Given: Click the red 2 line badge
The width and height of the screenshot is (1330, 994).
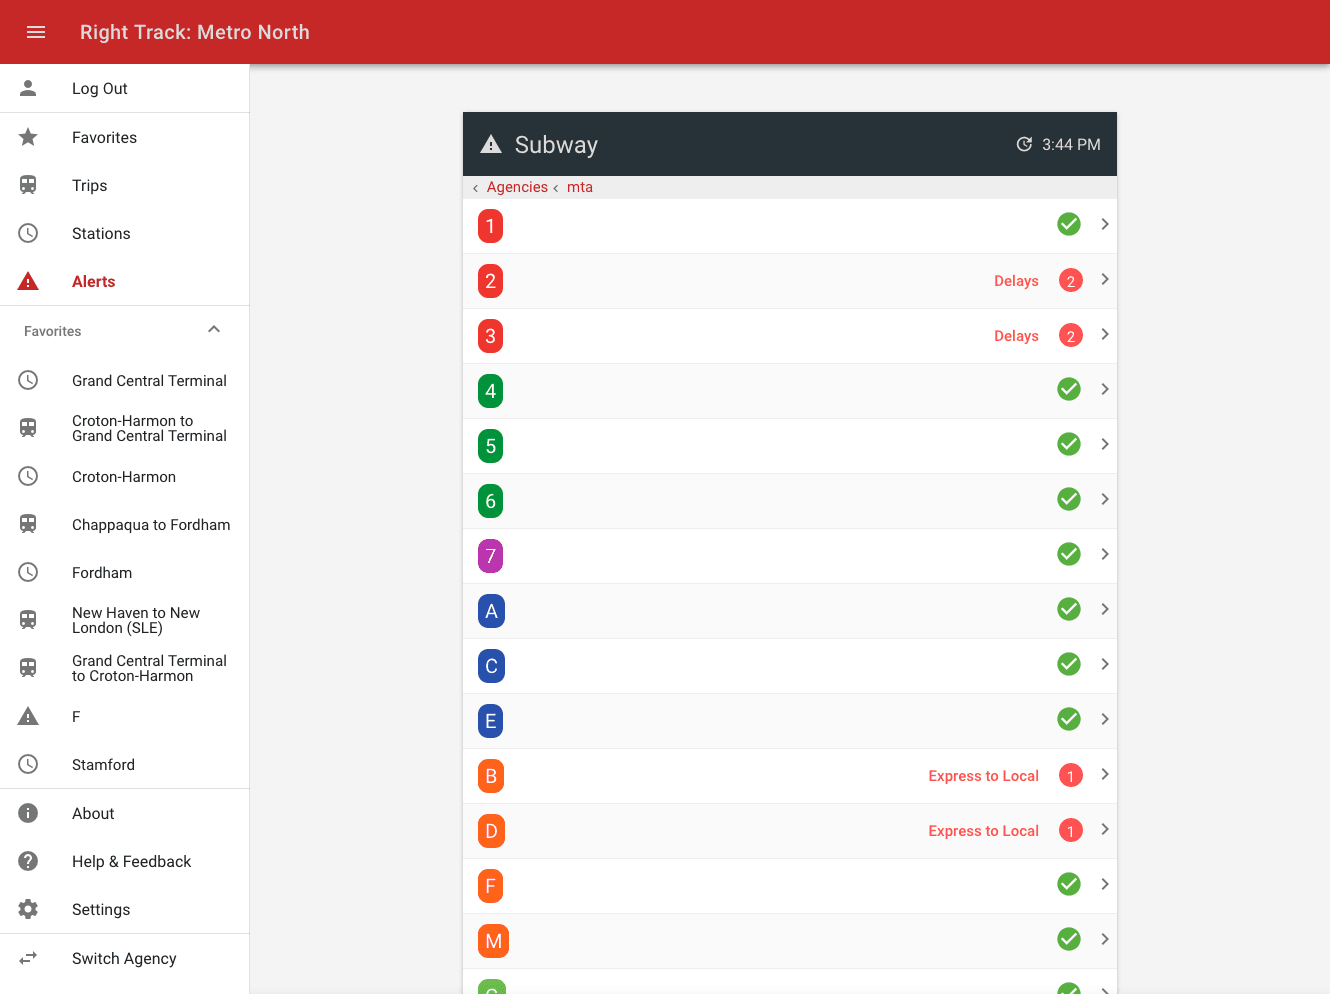Looking at the screenshot, I should pyautogui.click(x=490, y=281).
